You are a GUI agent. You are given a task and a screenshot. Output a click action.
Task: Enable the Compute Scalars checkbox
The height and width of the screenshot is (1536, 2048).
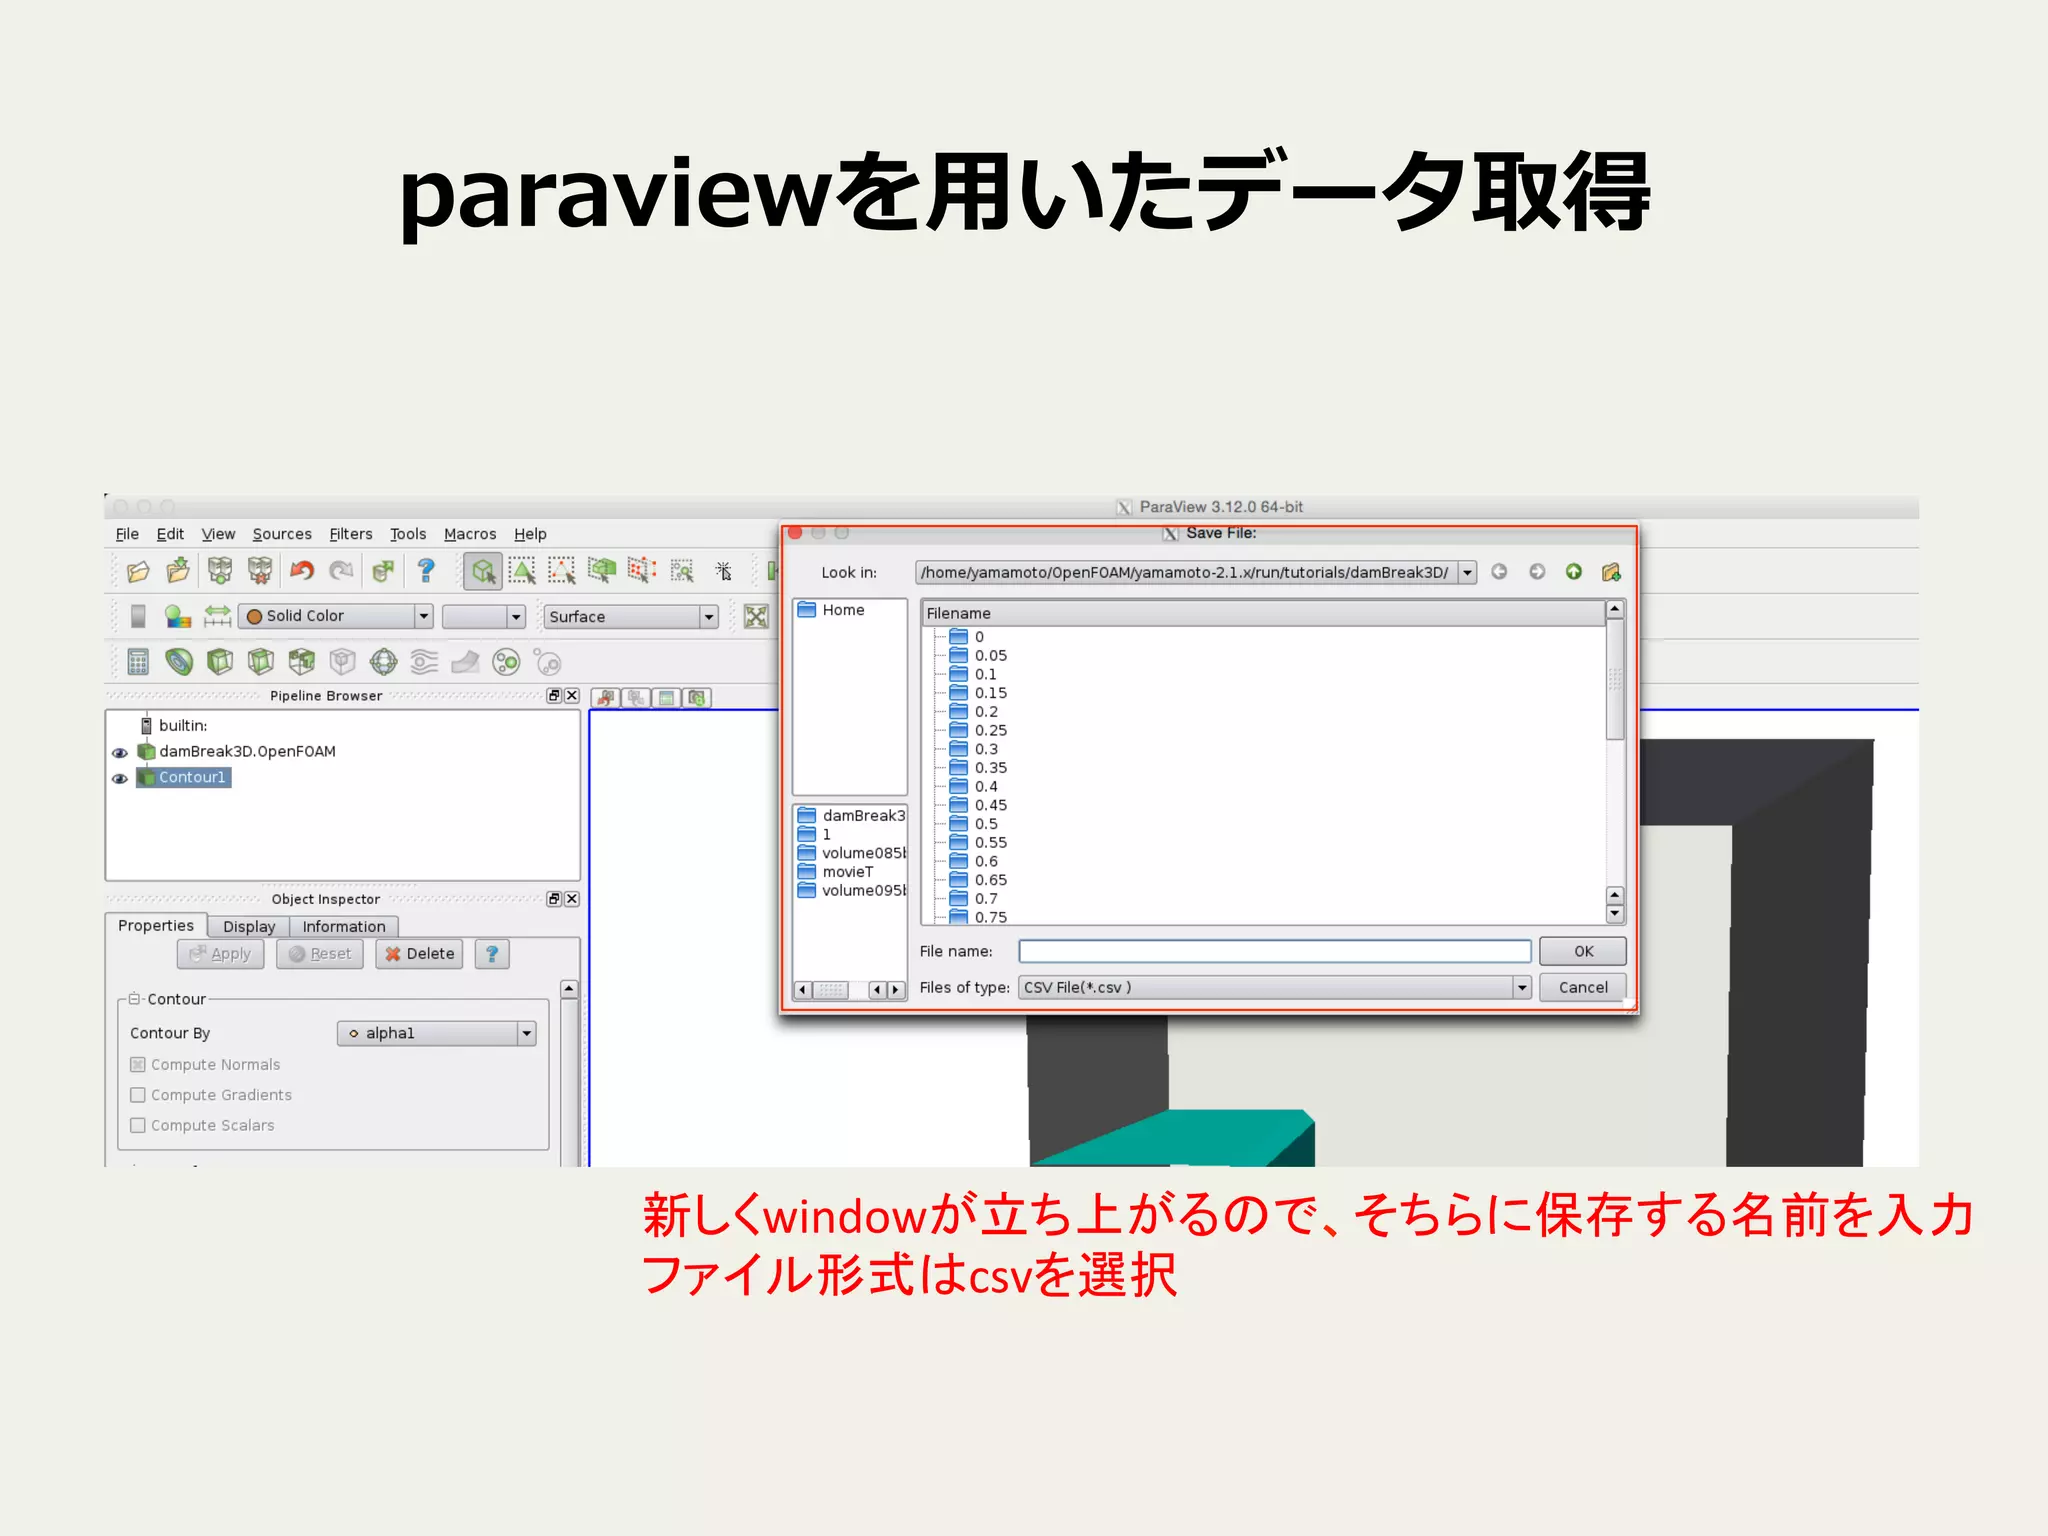click(138, 1125)
